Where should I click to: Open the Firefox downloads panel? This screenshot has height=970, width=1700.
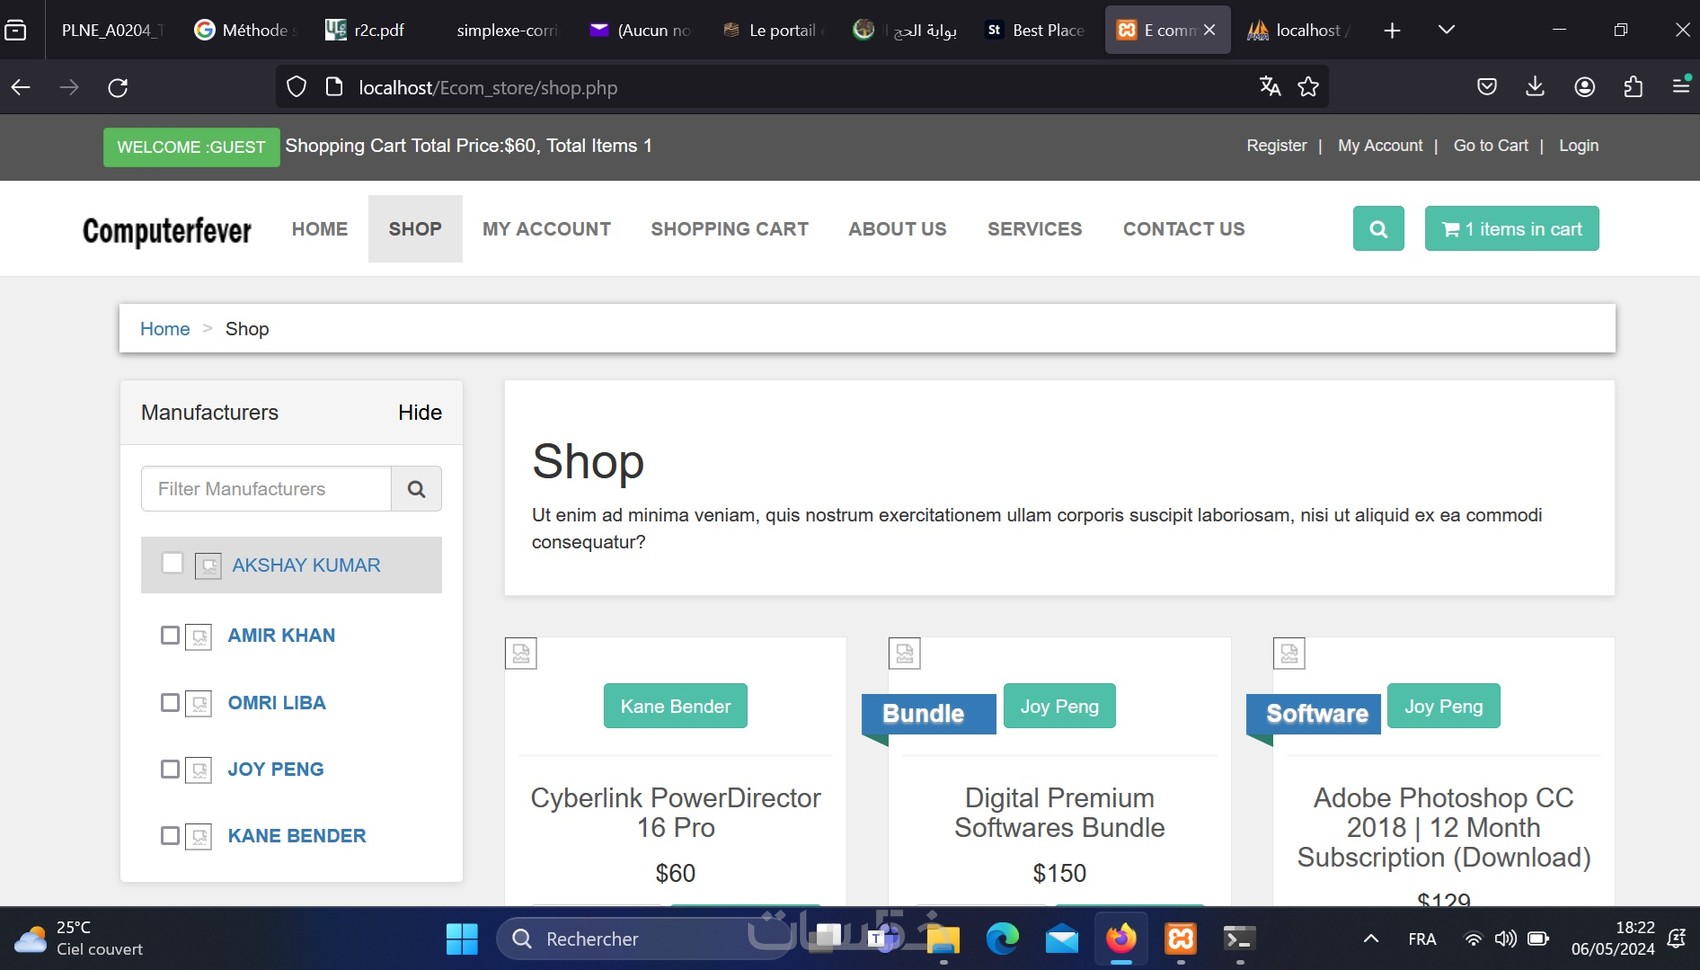(x=1535, y=87)
